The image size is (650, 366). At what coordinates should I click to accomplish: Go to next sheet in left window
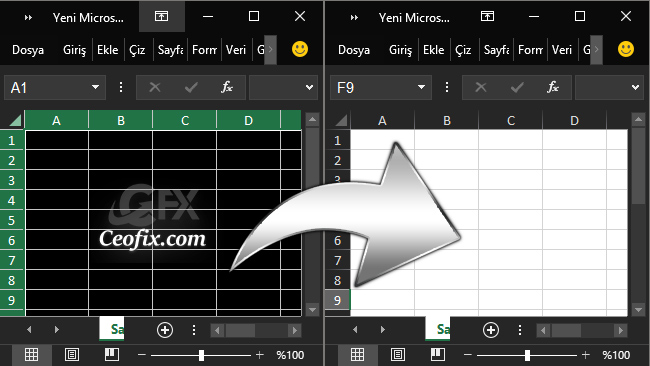pos(57,330)
